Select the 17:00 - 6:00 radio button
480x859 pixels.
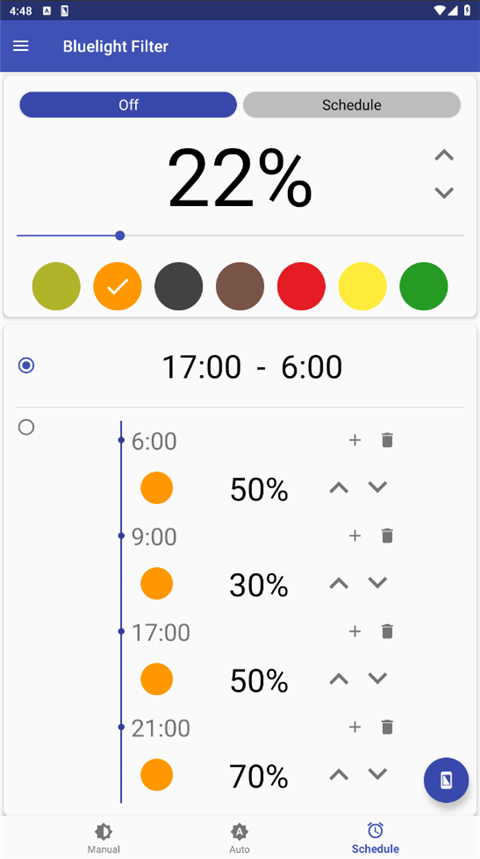point(26,365)
